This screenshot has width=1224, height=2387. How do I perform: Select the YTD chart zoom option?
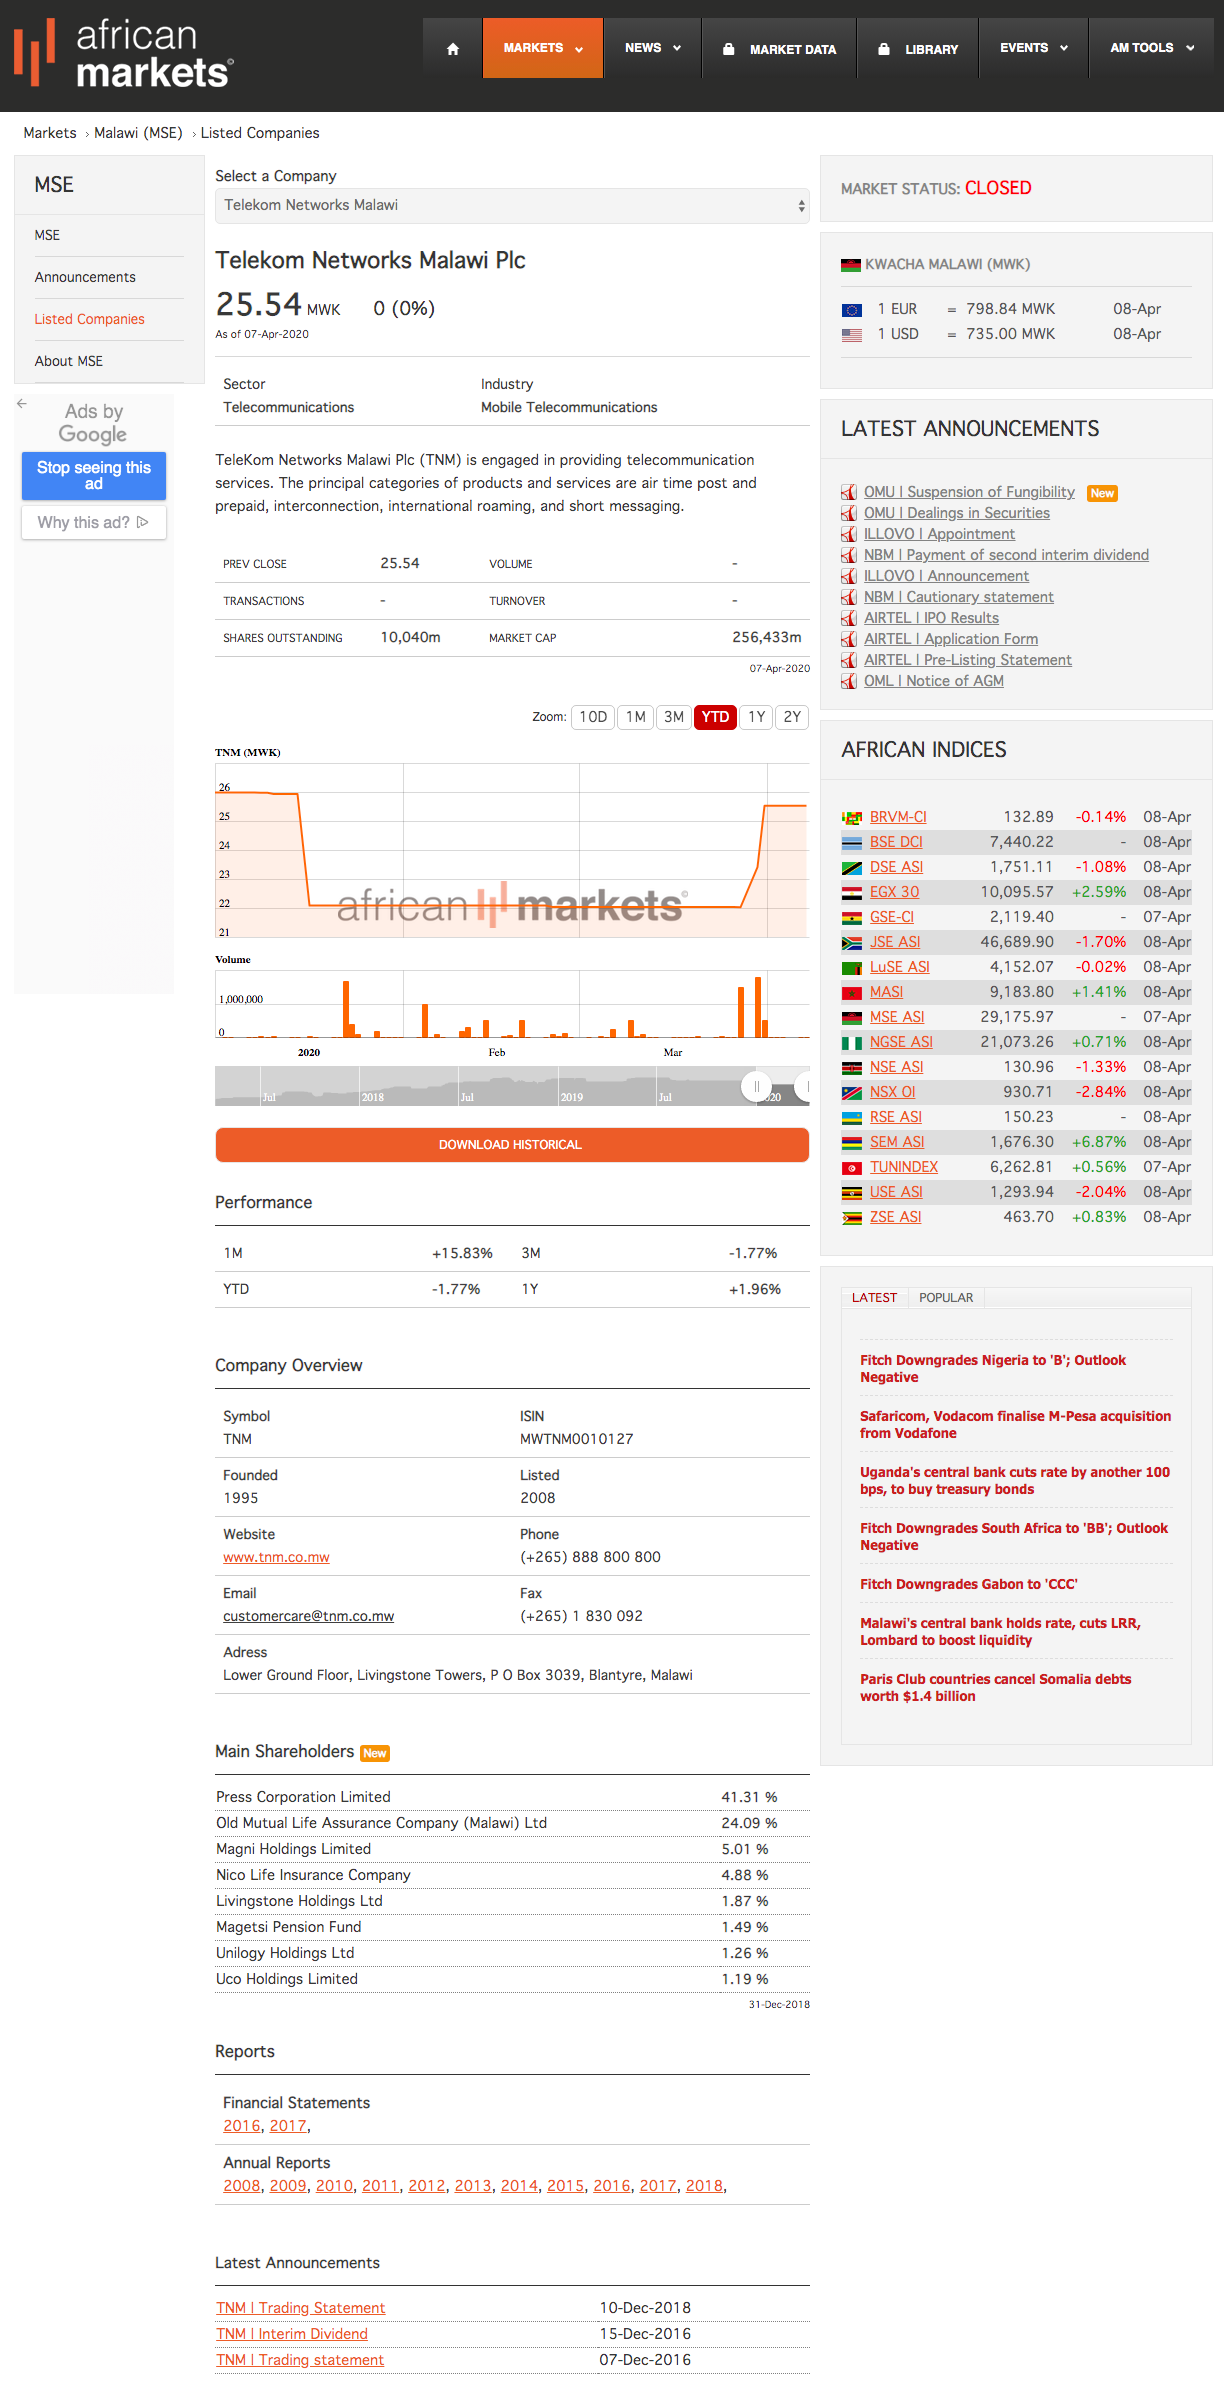(x=715, y=717)
